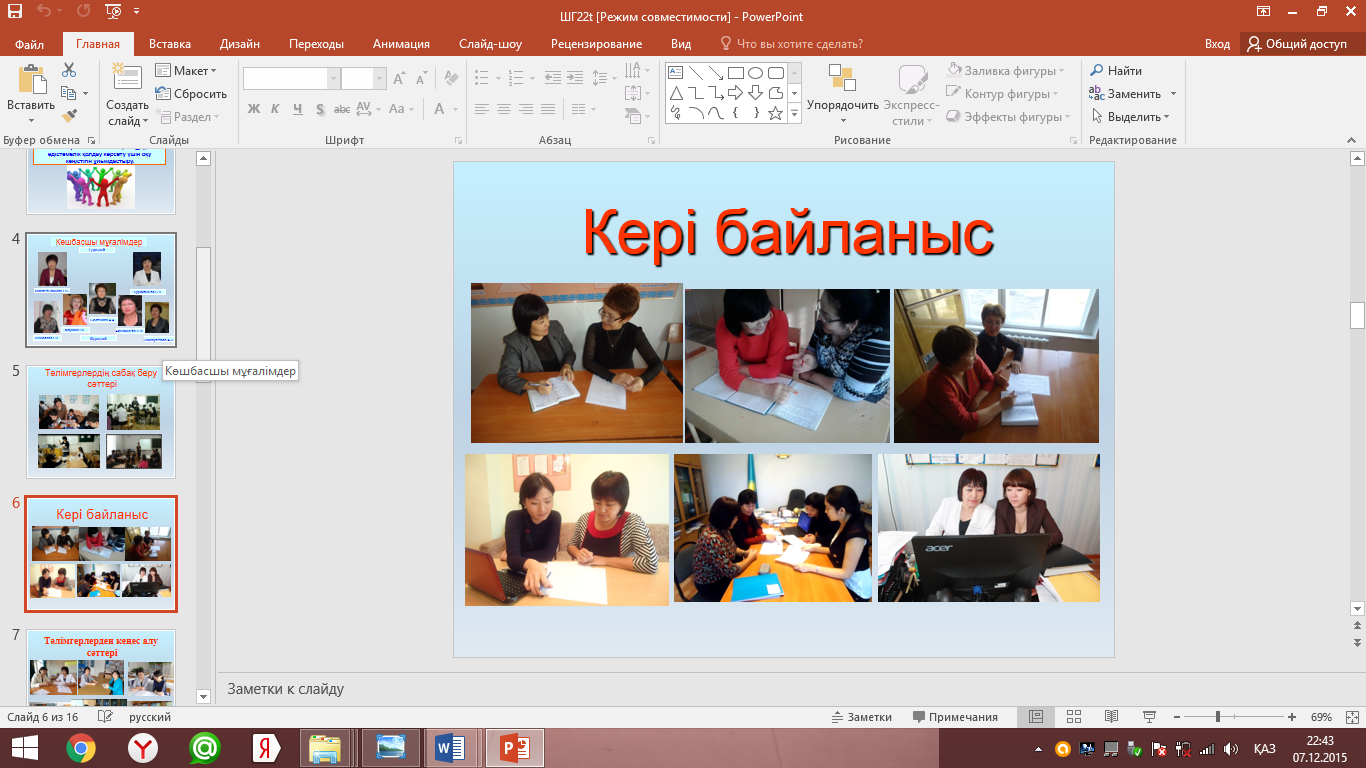Start slide show from status bar icon

pyautogui.click(x=1150, y=717)
